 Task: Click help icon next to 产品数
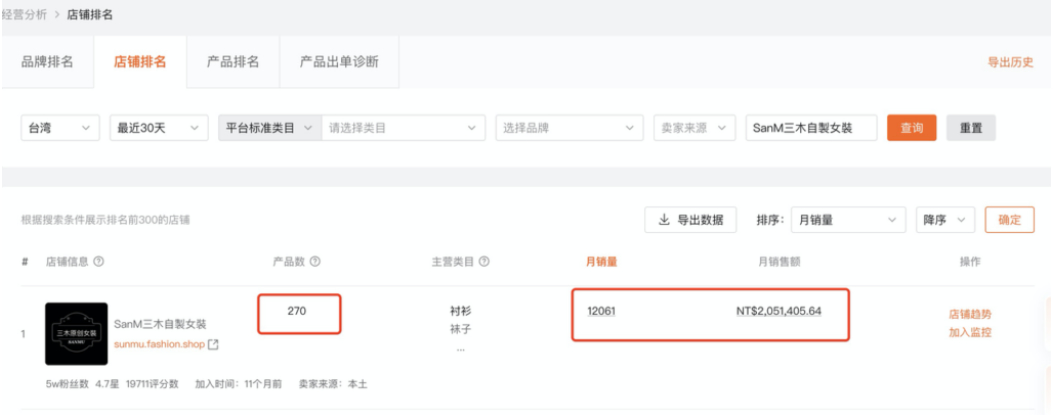click(315, 262)
